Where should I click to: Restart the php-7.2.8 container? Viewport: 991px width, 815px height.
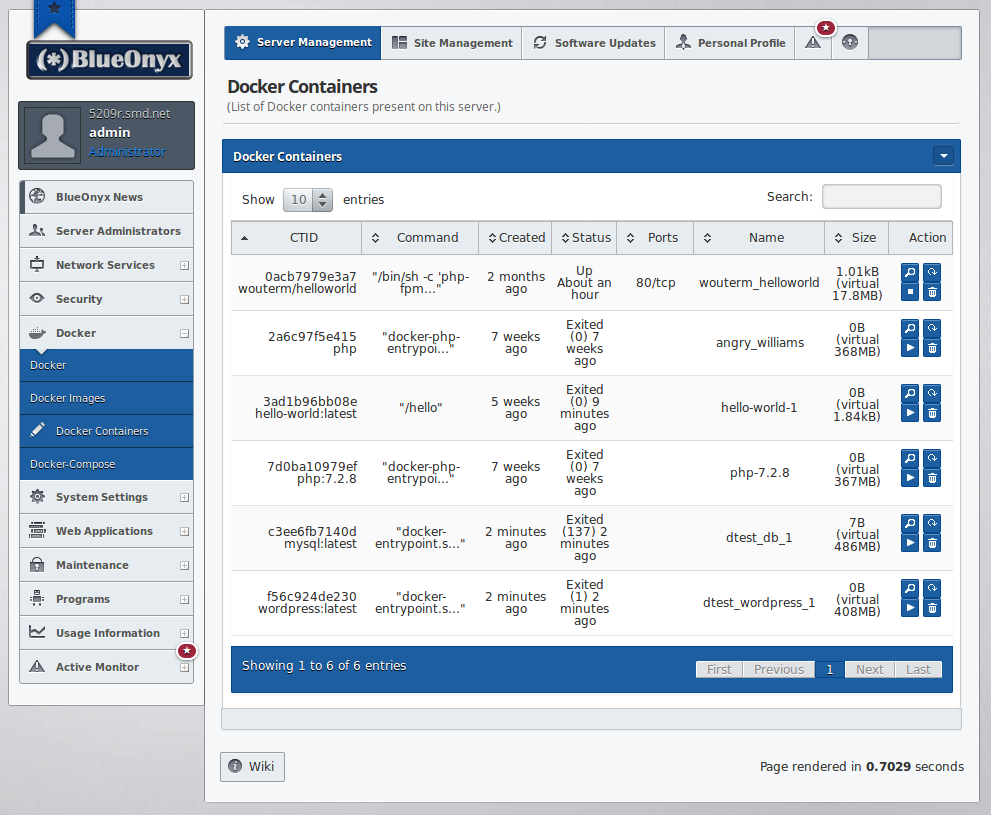coord(932,458)
